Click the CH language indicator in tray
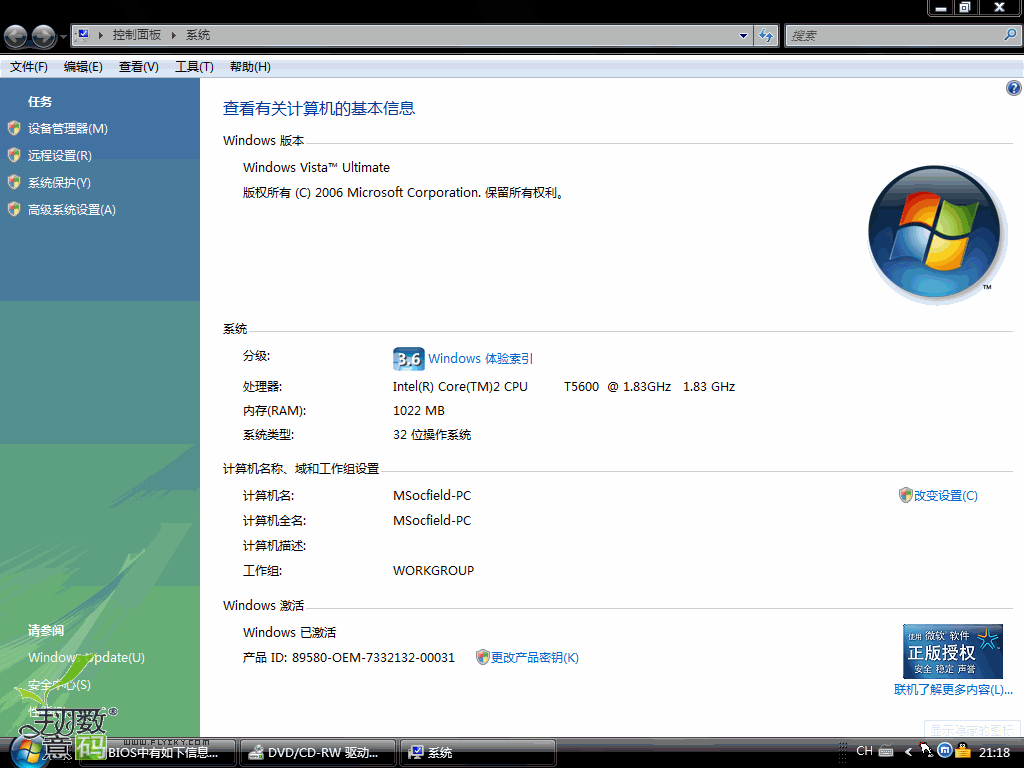 click(864, 751)
